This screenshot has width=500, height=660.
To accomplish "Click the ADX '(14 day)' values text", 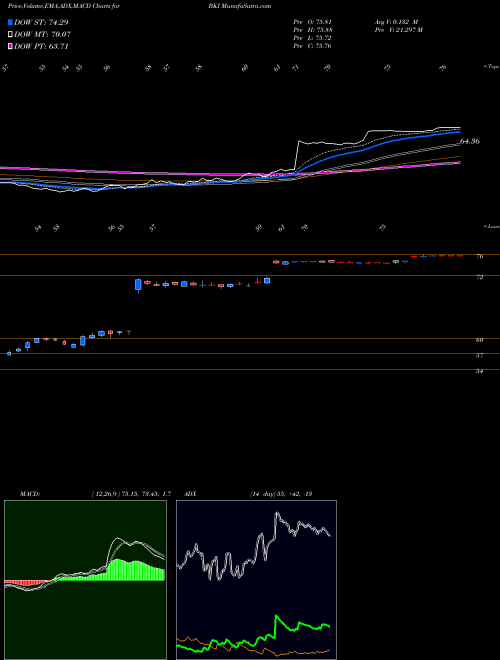I will pyautogui.click(x=279, y=494).
